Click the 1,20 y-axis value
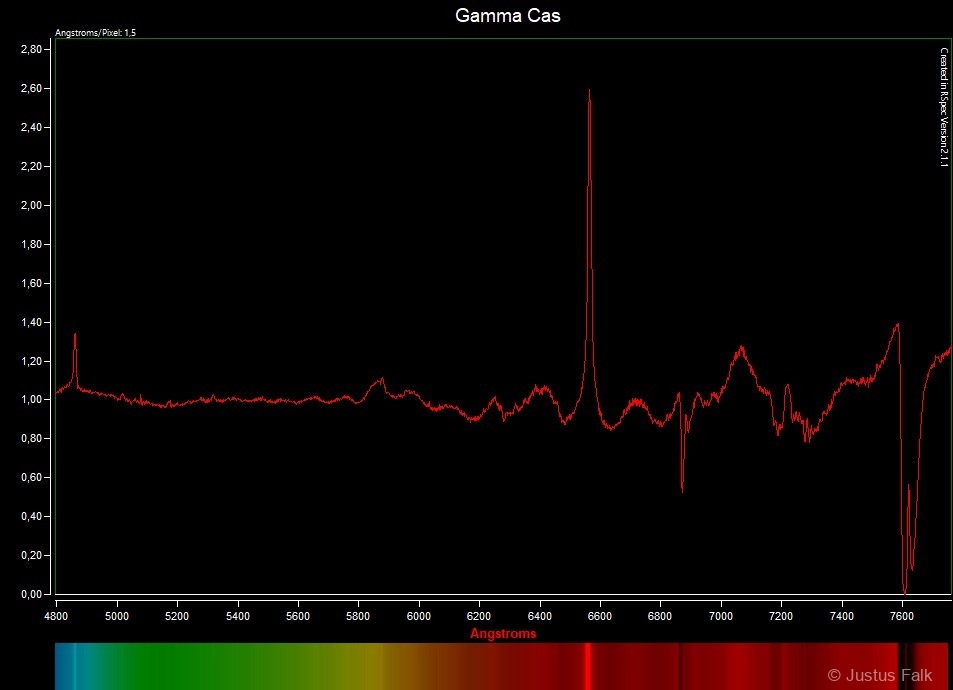 tap(31, 361)
